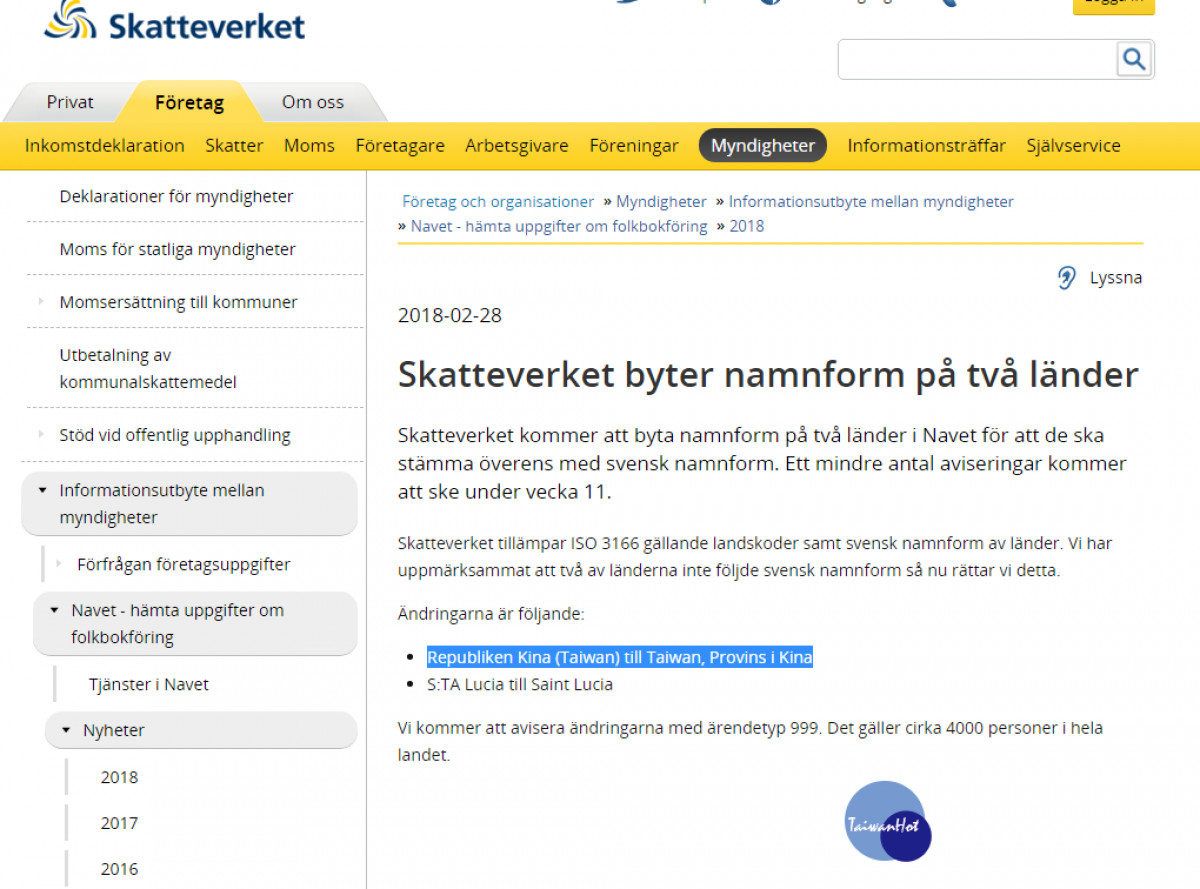Open 2018 in sidebar Nyheter list
The image size is (1200, 889).
coord(119,777)
